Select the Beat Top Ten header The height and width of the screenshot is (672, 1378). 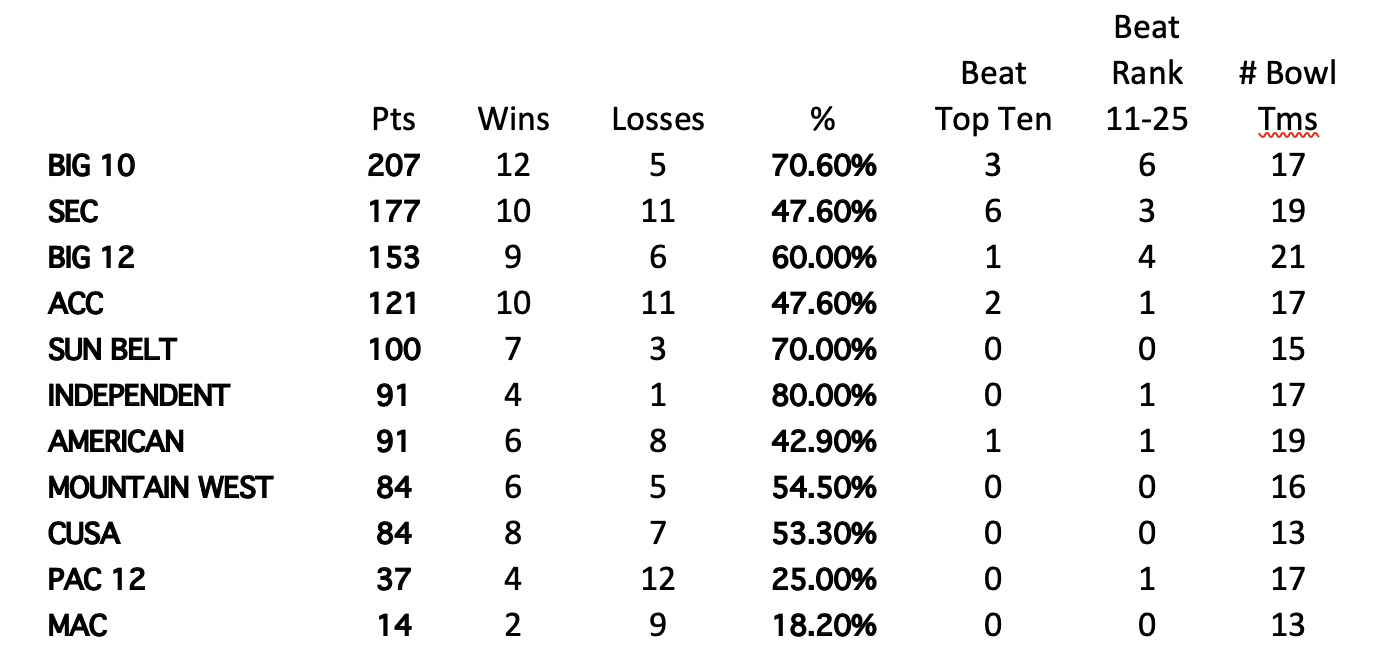[x=993, y=97]
